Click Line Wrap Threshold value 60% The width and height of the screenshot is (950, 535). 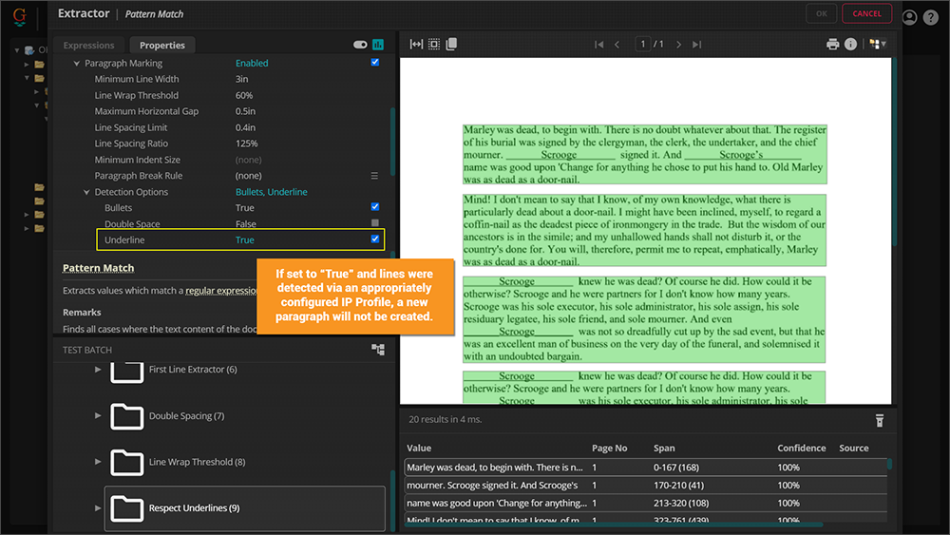244,95
